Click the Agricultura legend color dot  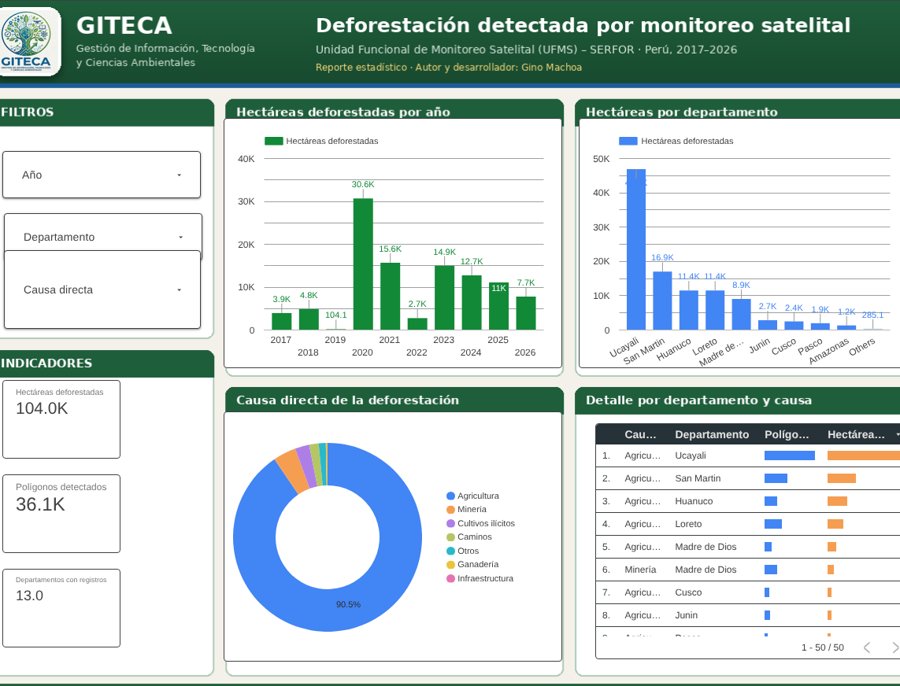pyautogui.click(x=451, y=496)
